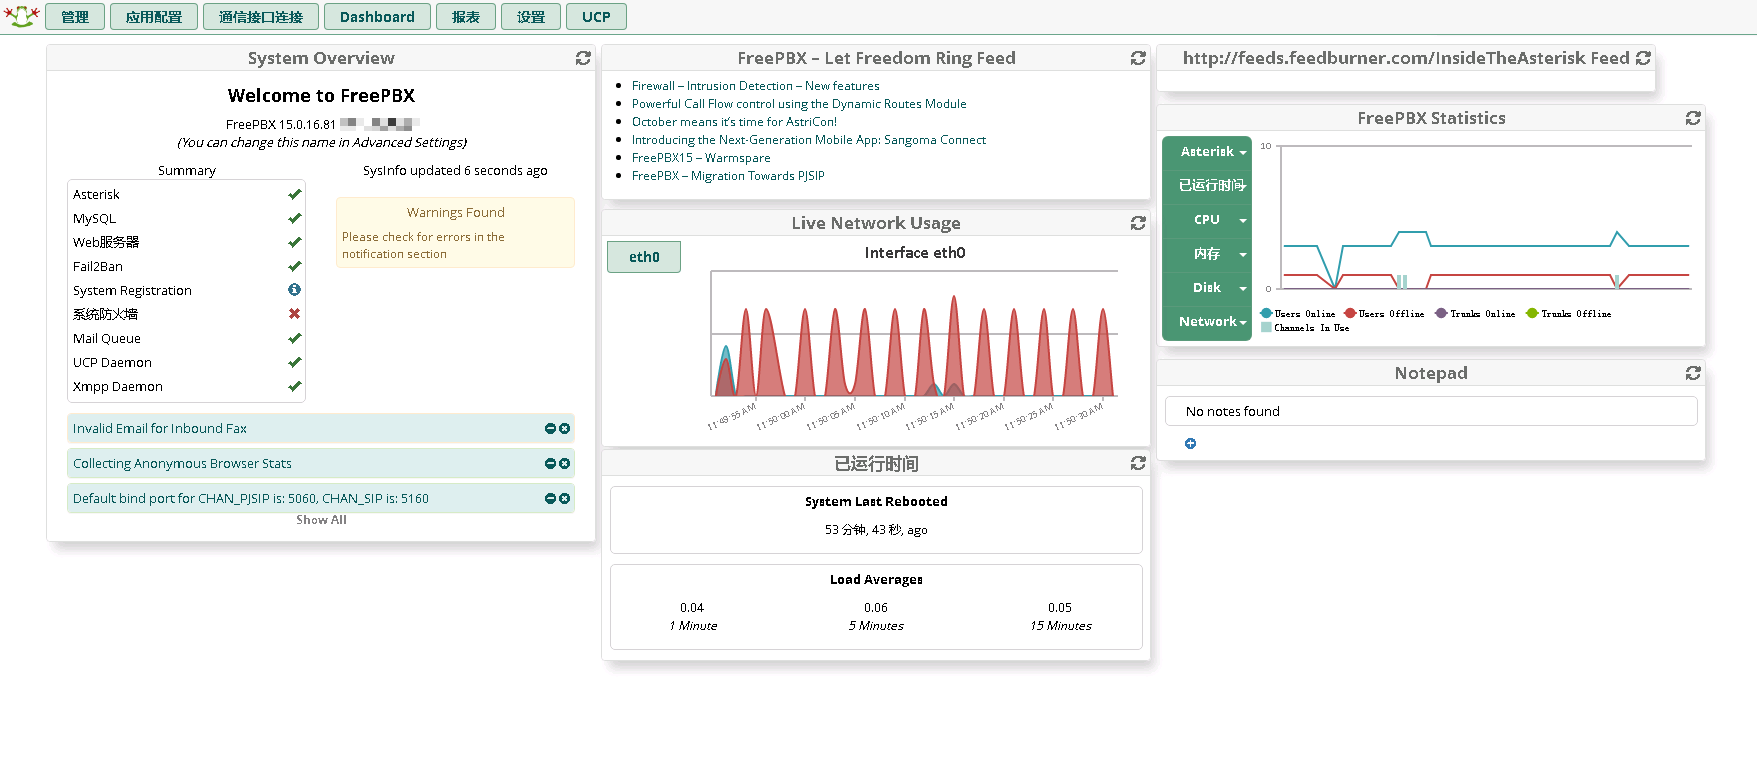Click the Users Offline legend color marker
This screenshot has height=770, width=1757.
tap(1350, 314)
